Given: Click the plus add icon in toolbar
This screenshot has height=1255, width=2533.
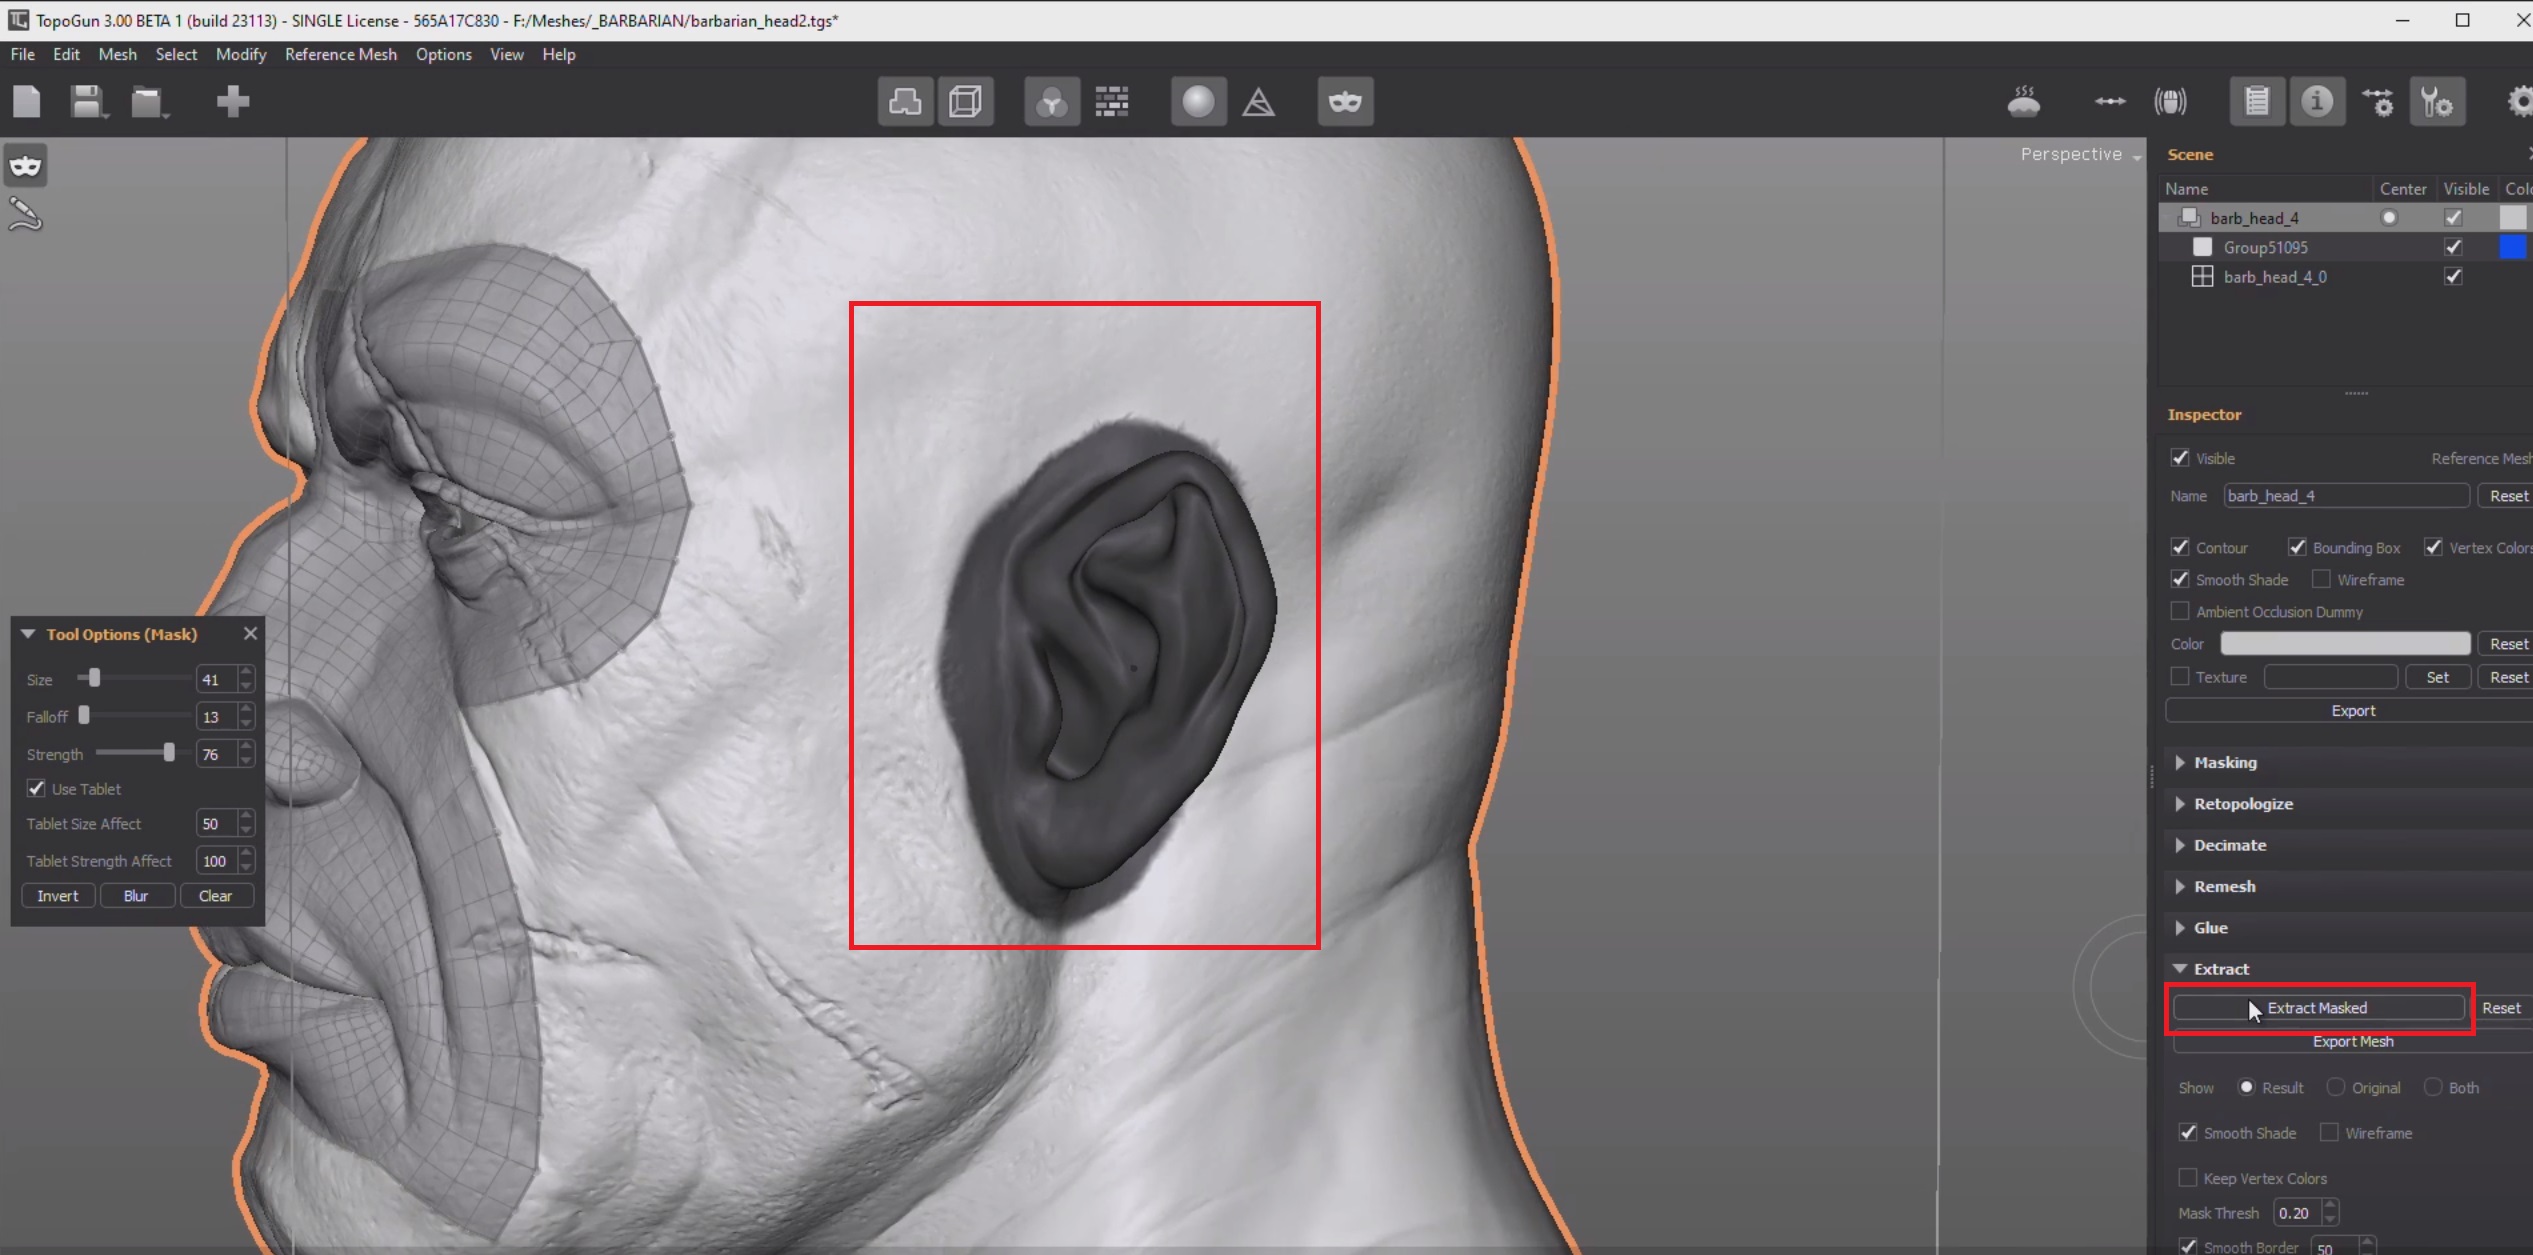Looking at the screenshot, I should coord(232,101).
